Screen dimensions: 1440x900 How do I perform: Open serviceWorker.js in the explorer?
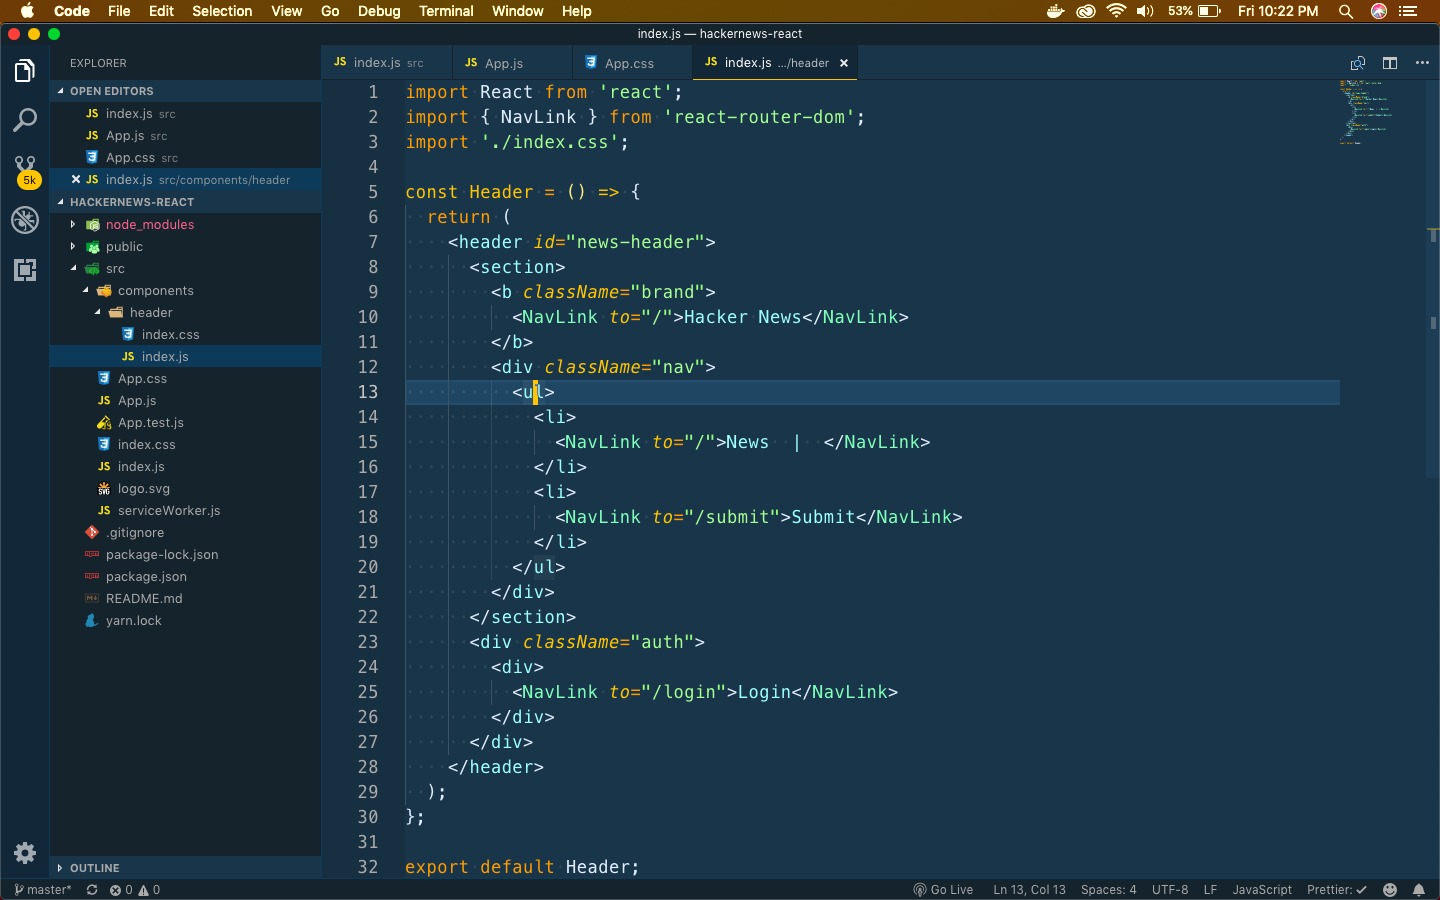coord(185,511)
